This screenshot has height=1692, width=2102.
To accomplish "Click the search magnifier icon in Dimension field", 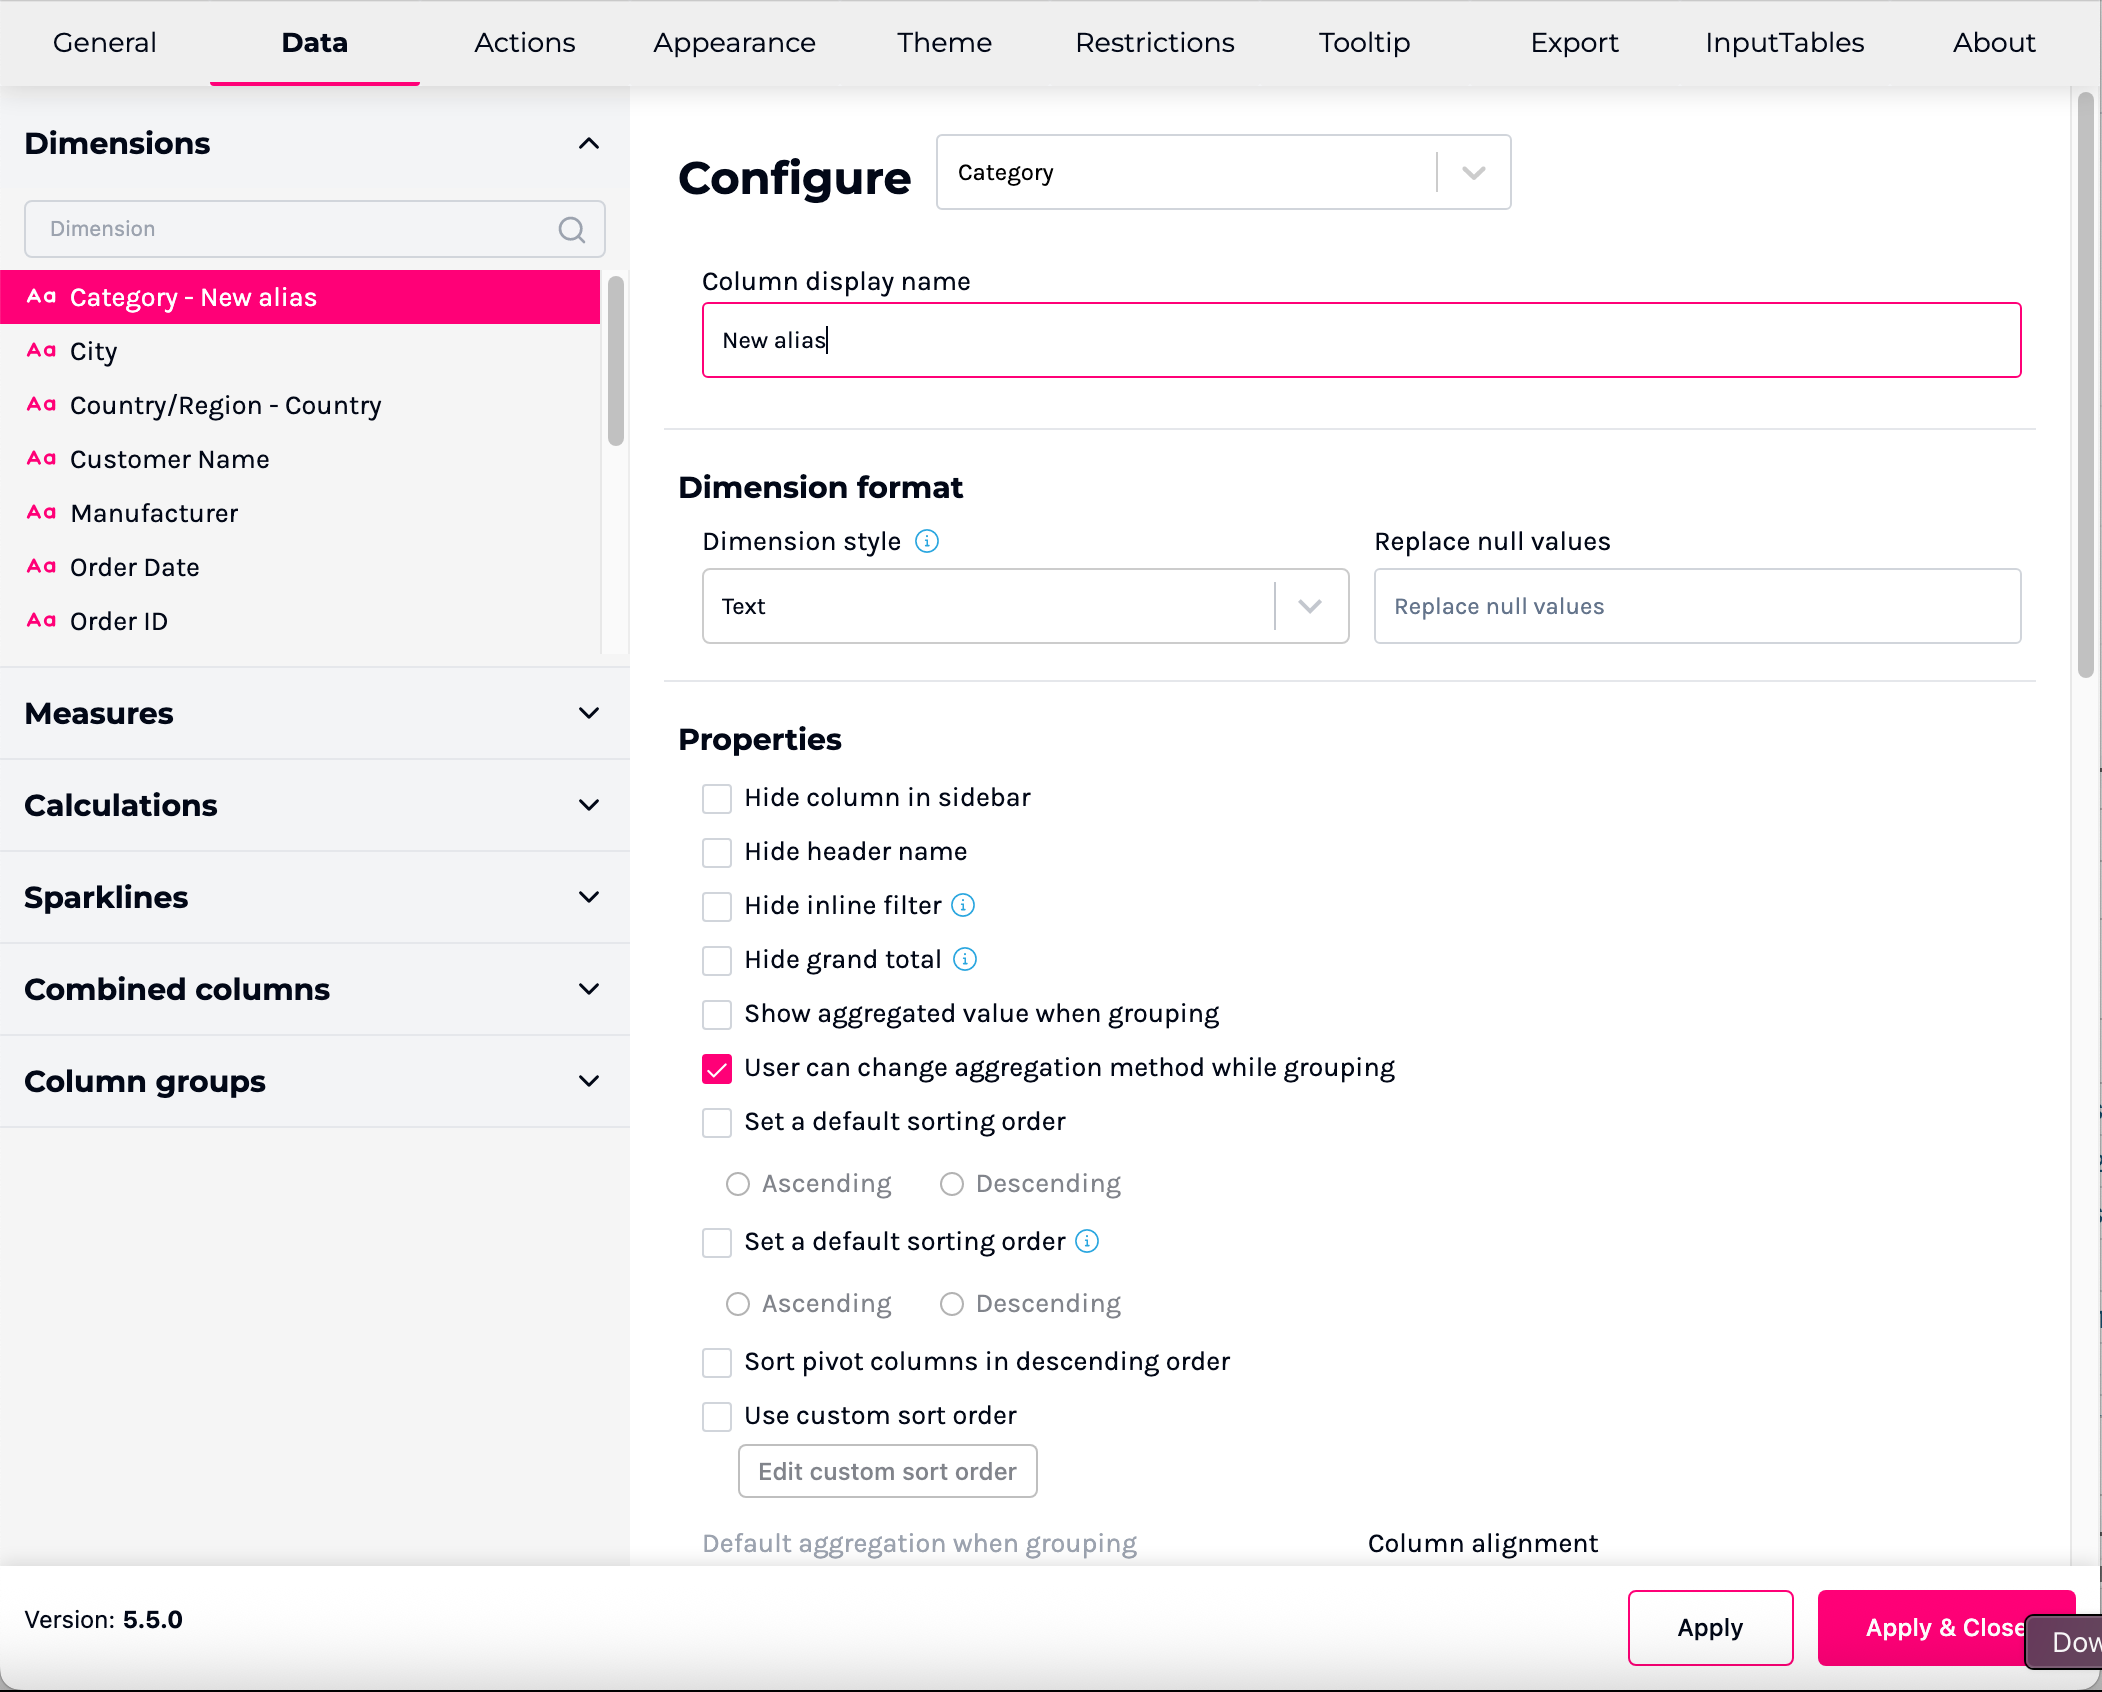I will [572, 230].
